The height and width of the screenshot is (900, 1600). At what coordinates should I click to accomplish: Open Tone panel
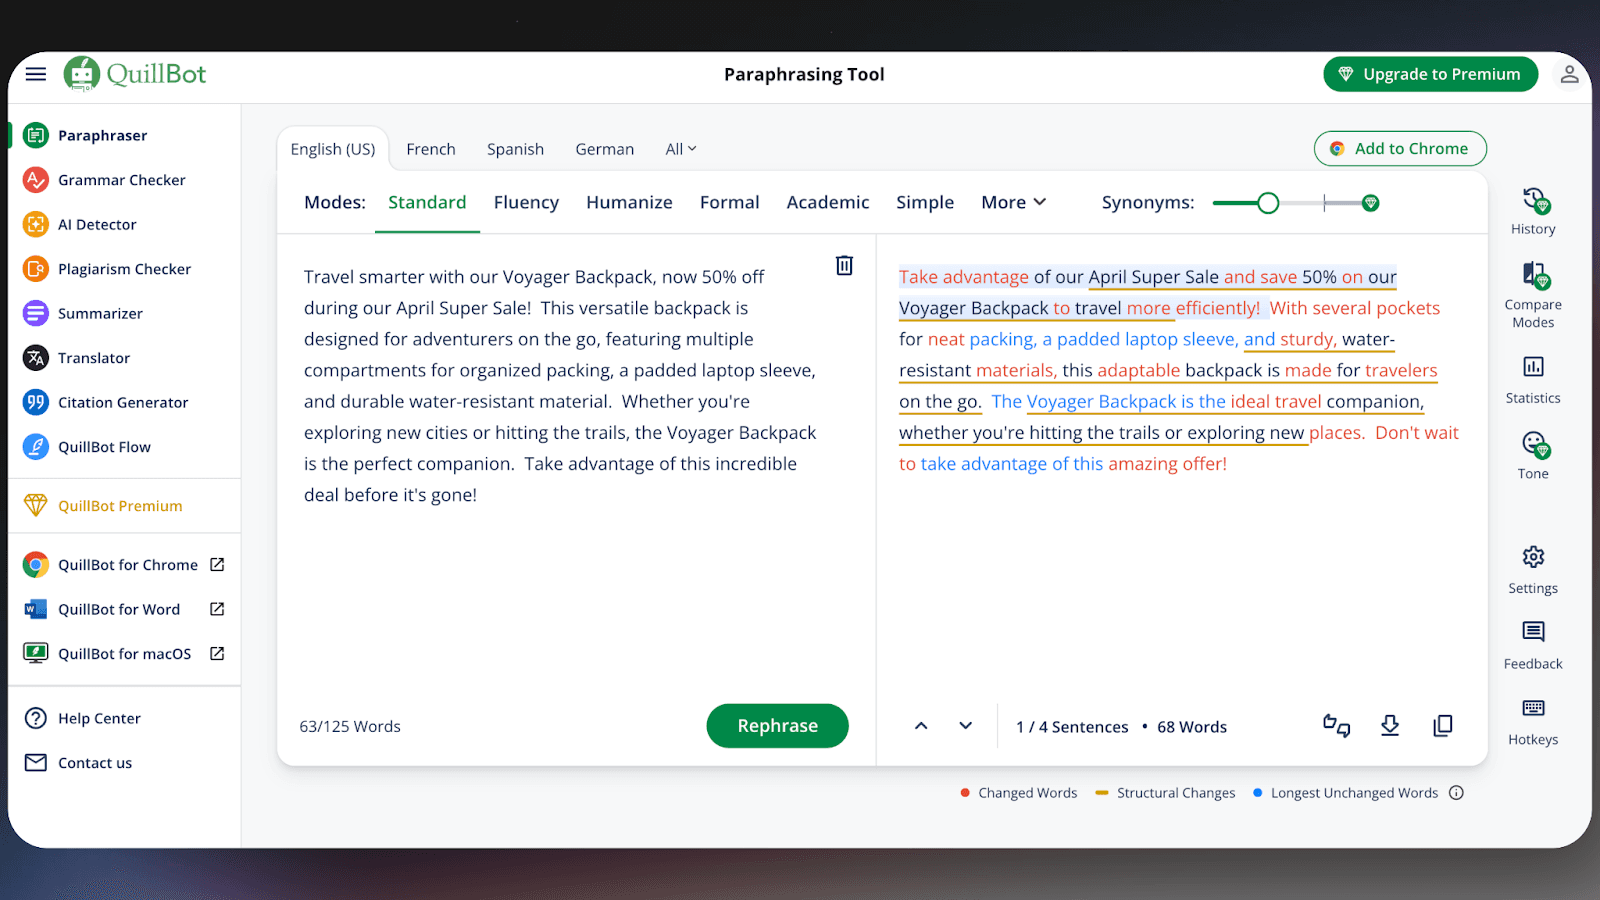(x=1533, y=455)
